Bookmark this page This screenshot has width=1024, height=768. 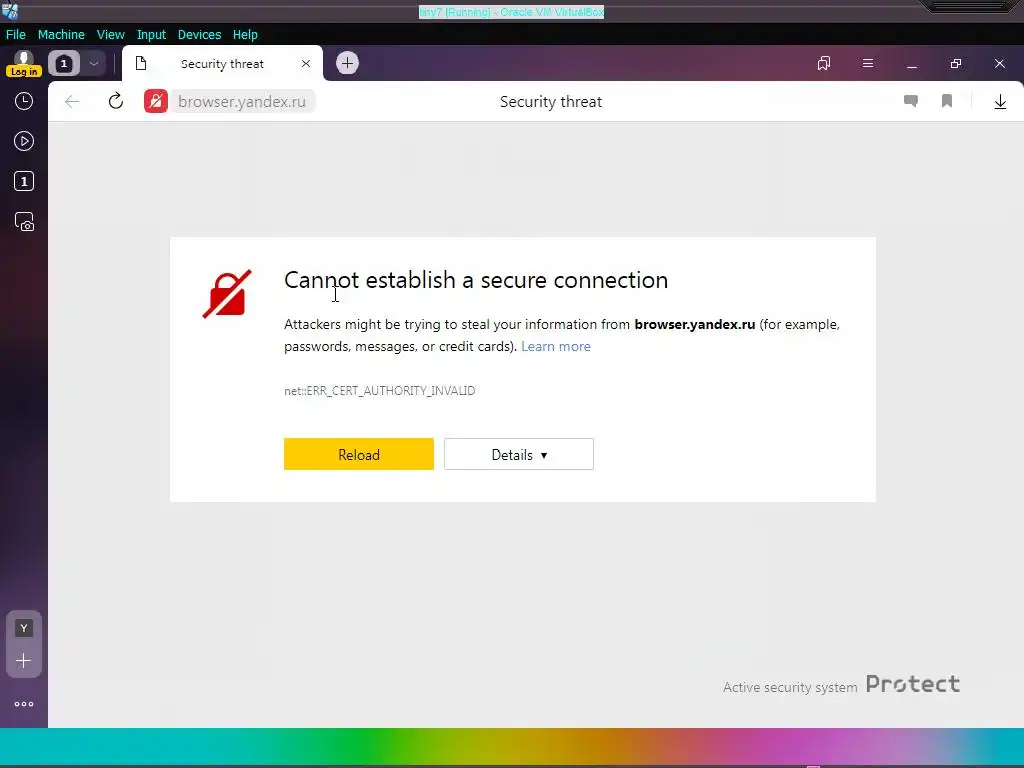[x=947, y=101]
